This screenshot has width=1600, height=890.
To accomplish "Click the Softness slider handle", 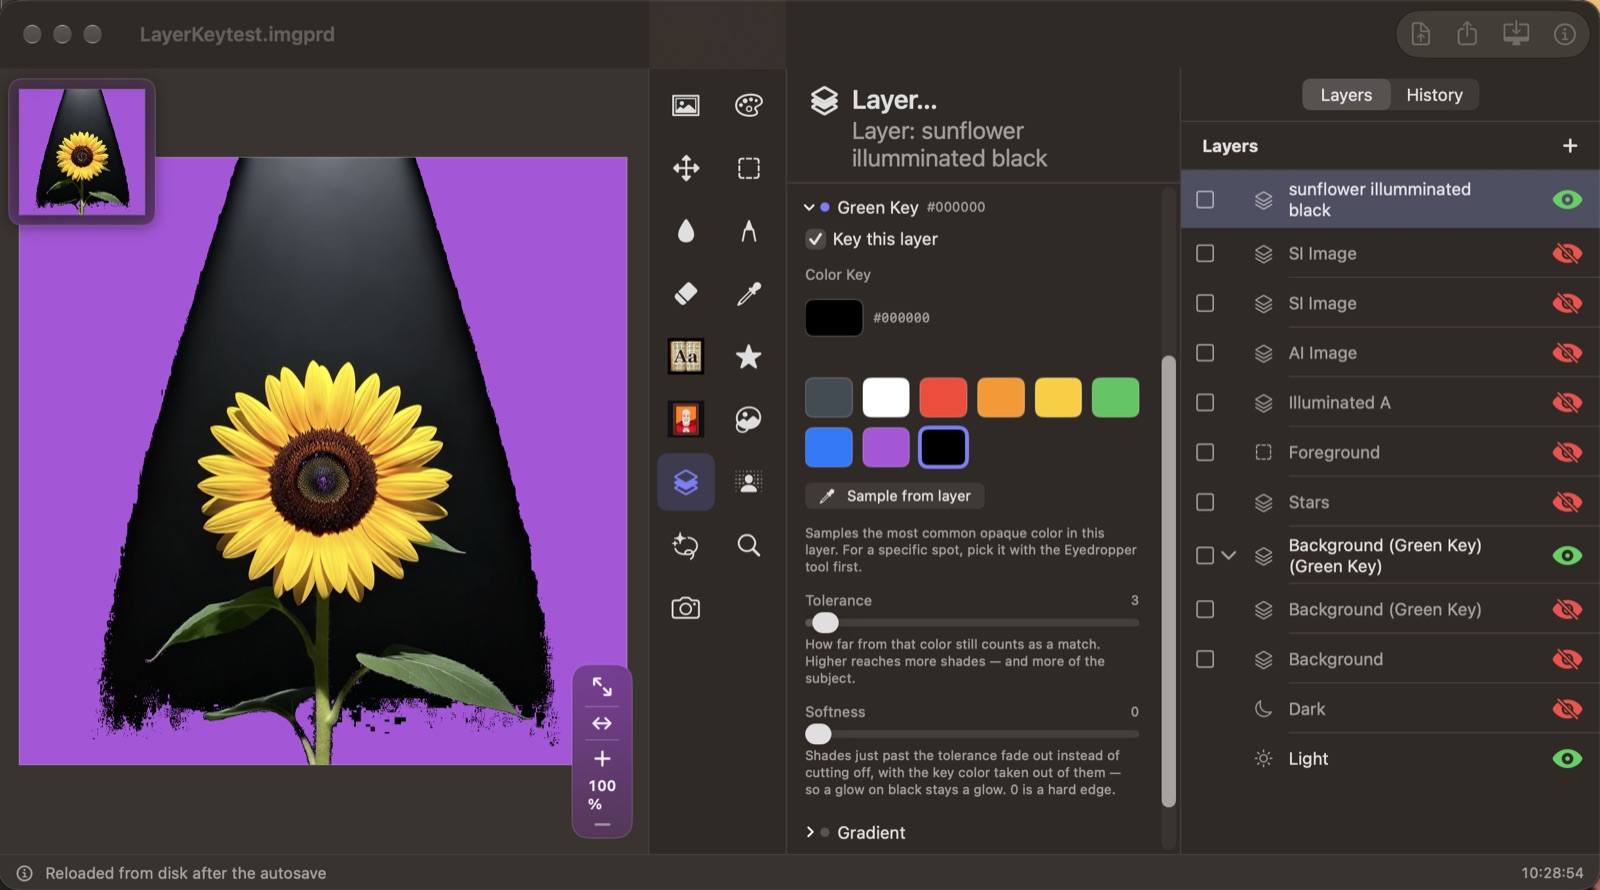I will tap(818, 734).
